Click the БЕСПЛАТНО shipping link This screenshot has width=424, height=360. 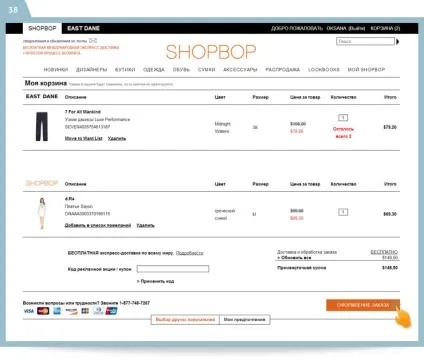pos(384,252)
